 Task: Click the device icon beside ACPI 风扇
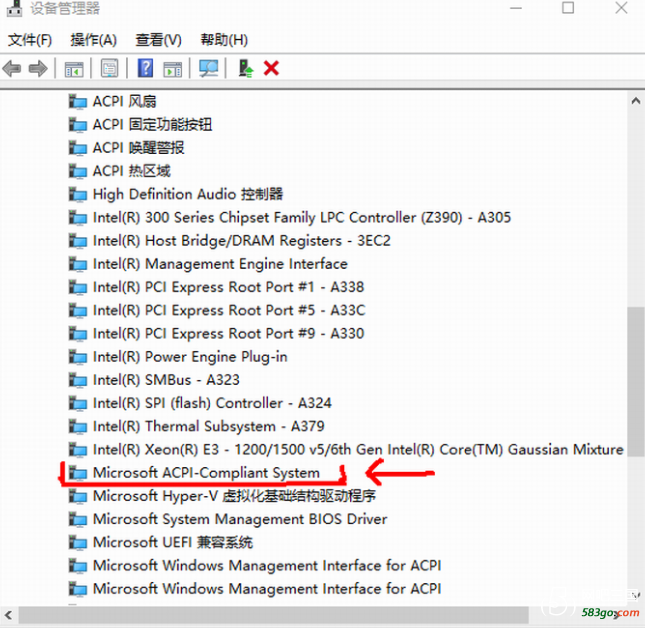(x=77, y=101)
